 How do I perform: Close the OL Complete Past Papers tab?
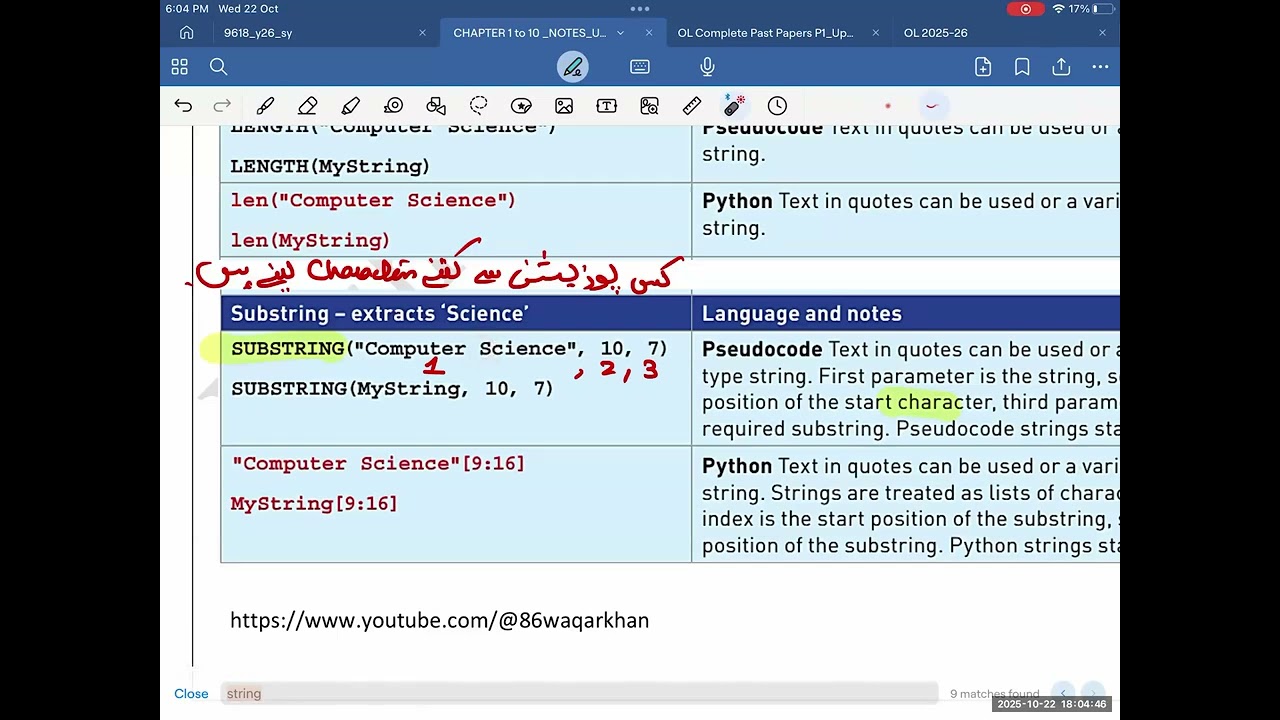[x=876, y=33]
